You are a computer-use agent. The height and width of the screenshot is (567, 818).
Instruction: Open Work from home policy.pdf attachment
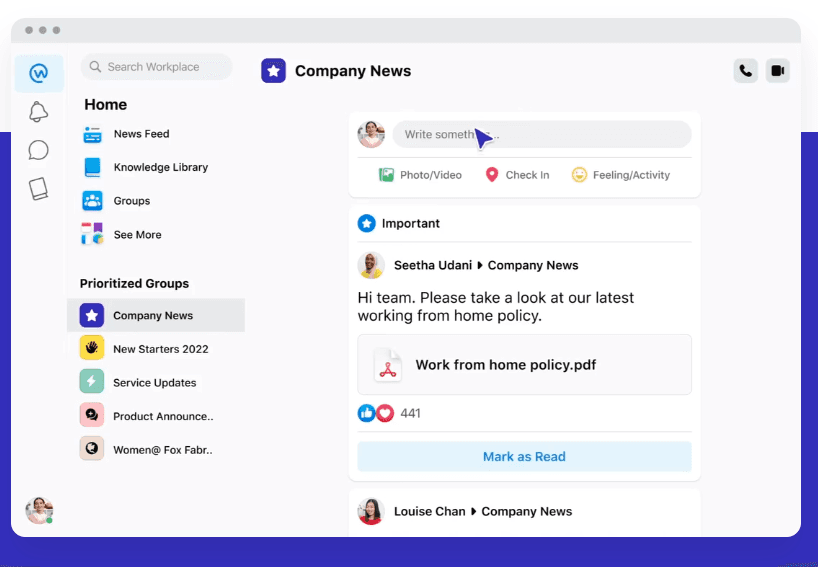(524, 365)
